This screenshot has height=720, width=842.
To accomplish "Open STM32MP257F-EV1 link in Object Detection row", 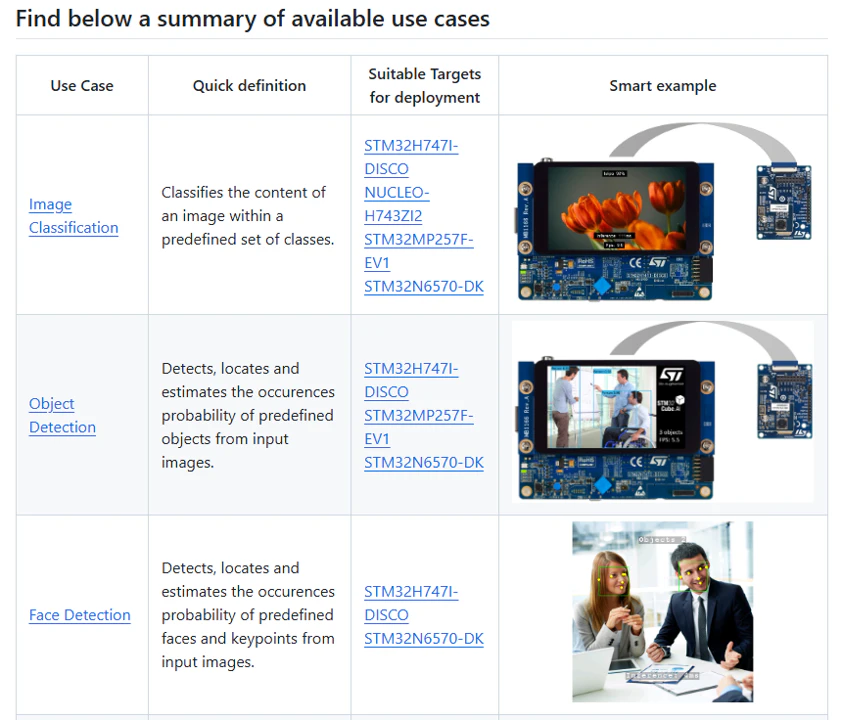I will point(418,427).
